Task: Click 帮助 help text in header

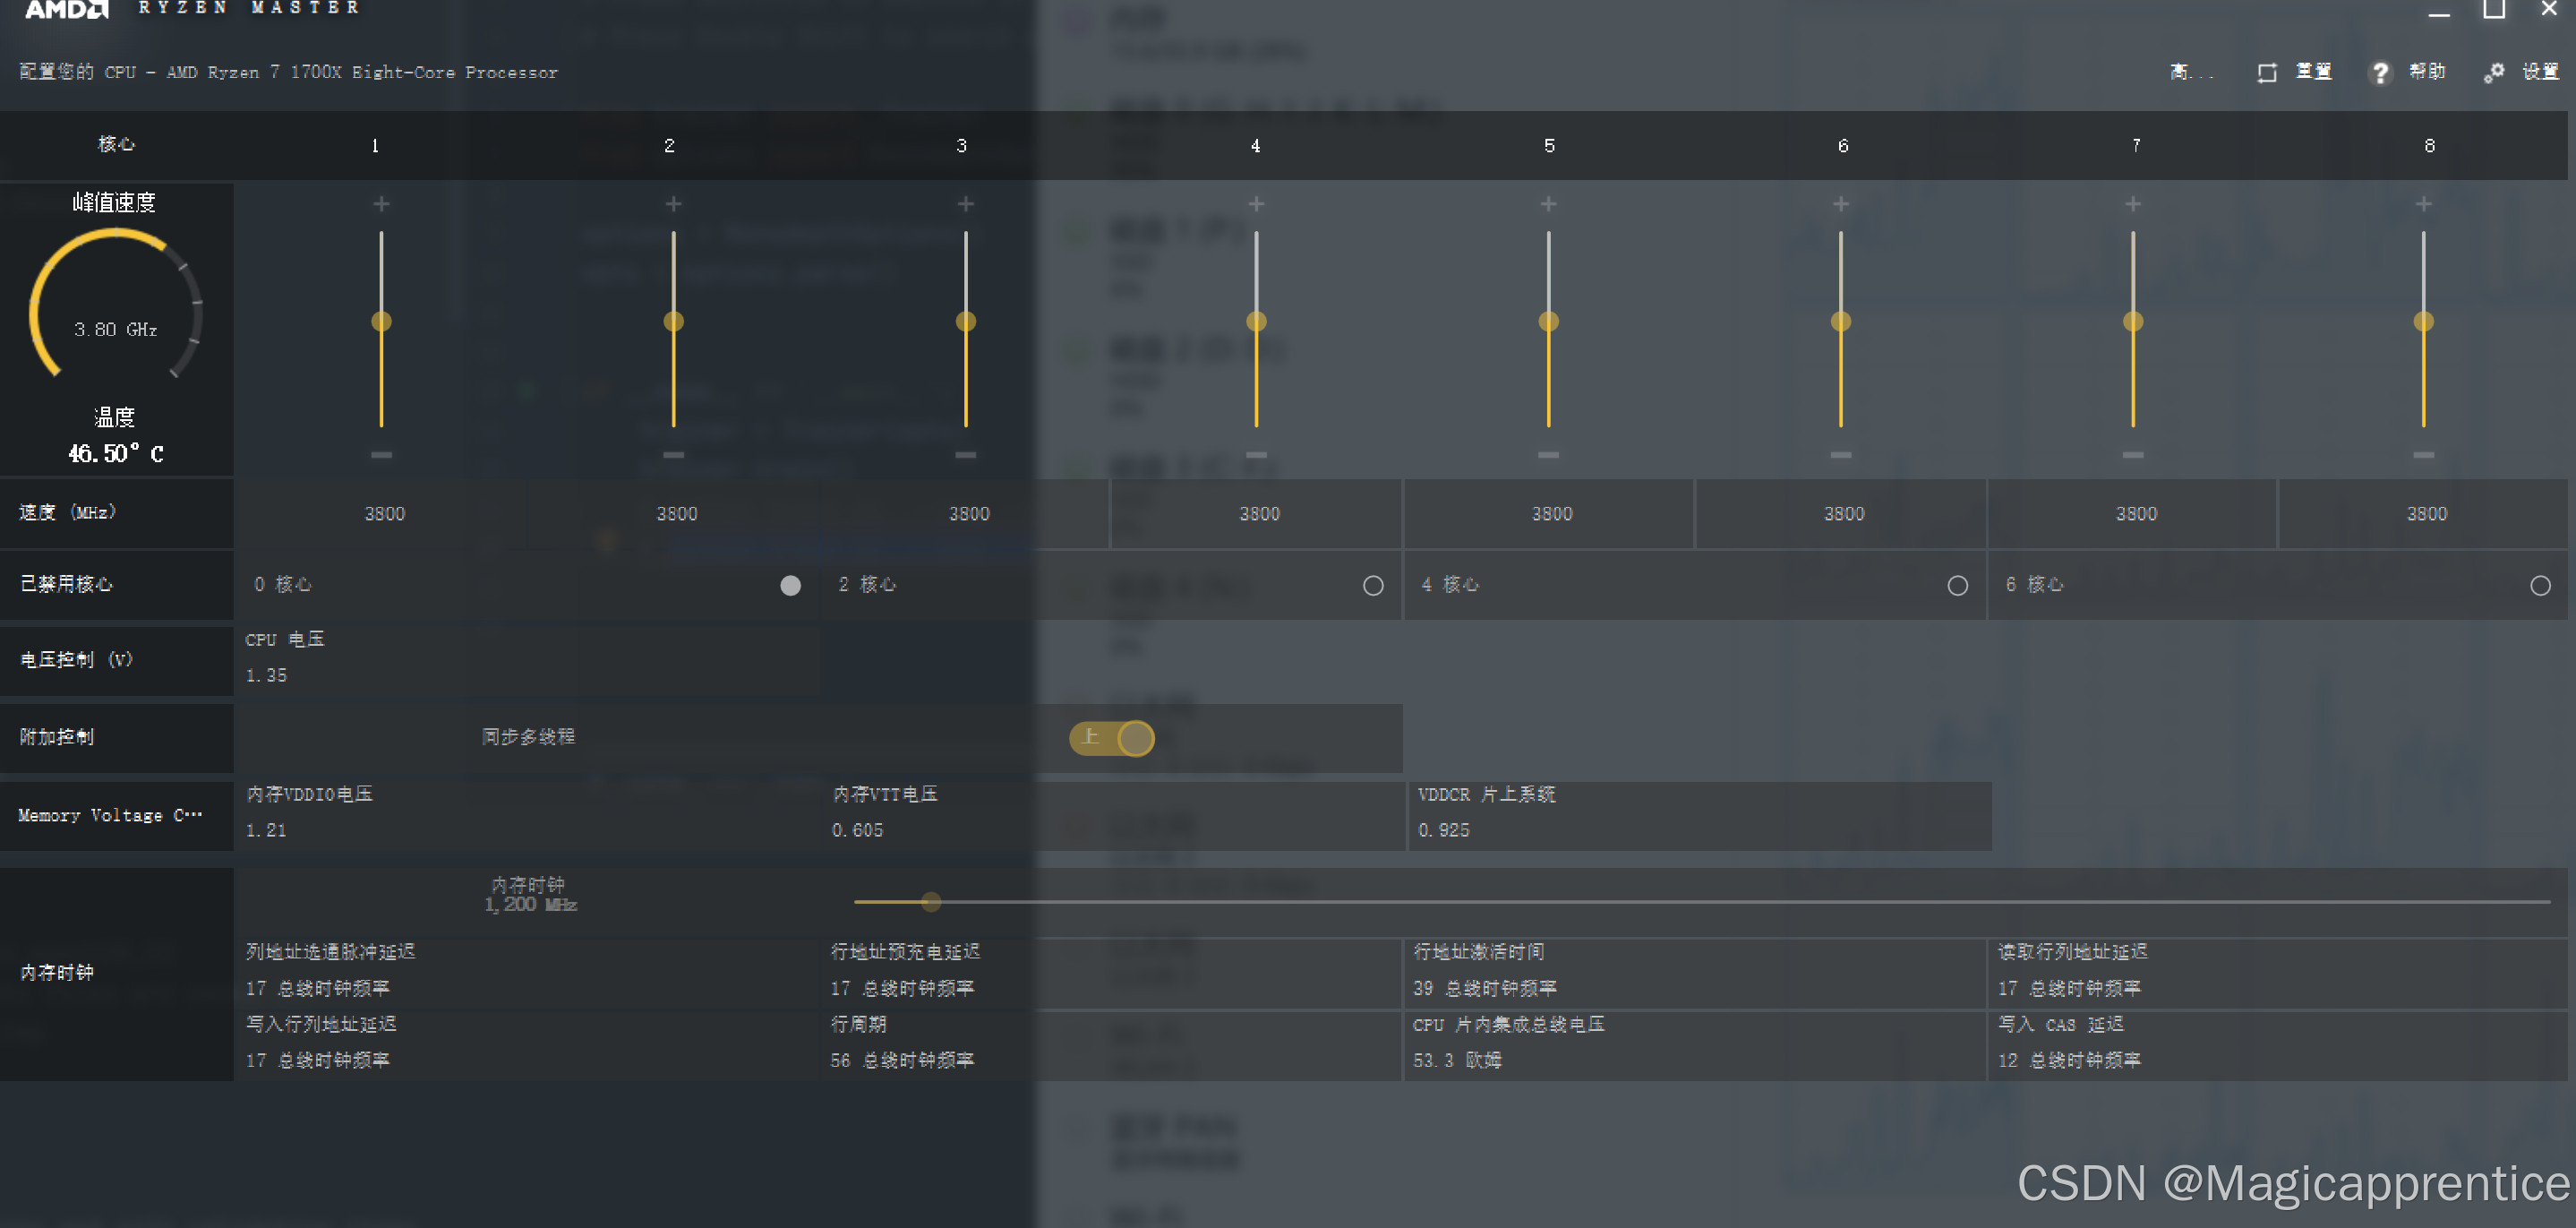Action: [x=2427, y=72]
